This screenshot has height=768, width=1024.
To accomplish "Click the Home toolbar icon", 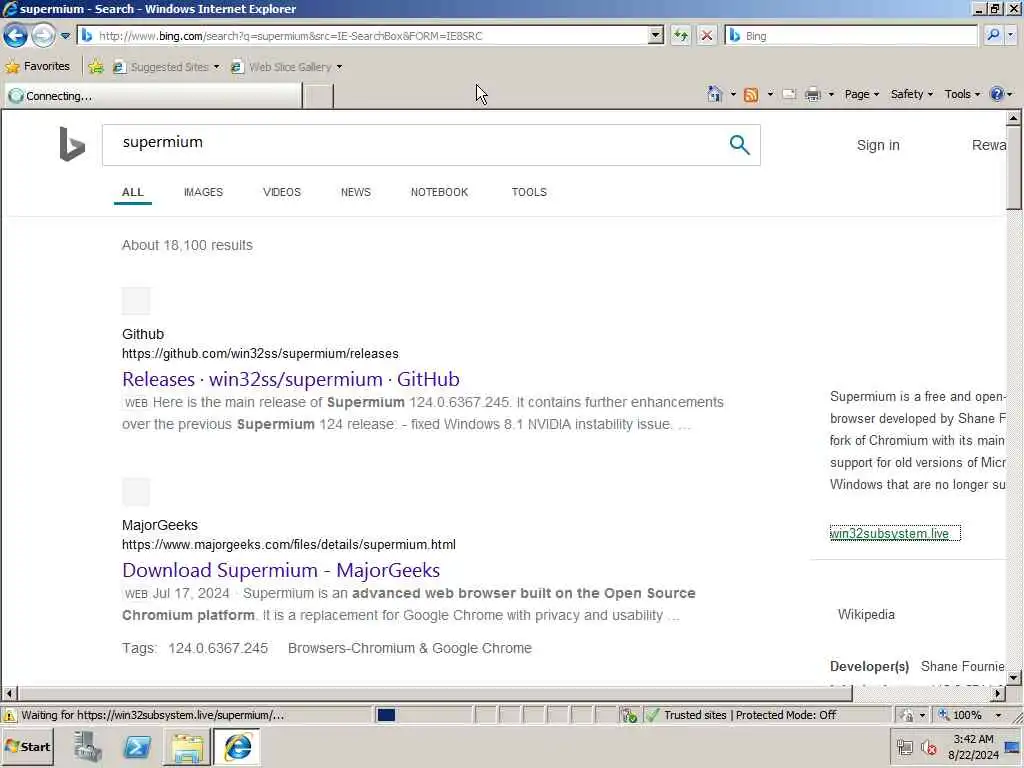I will tap(714, 94).
